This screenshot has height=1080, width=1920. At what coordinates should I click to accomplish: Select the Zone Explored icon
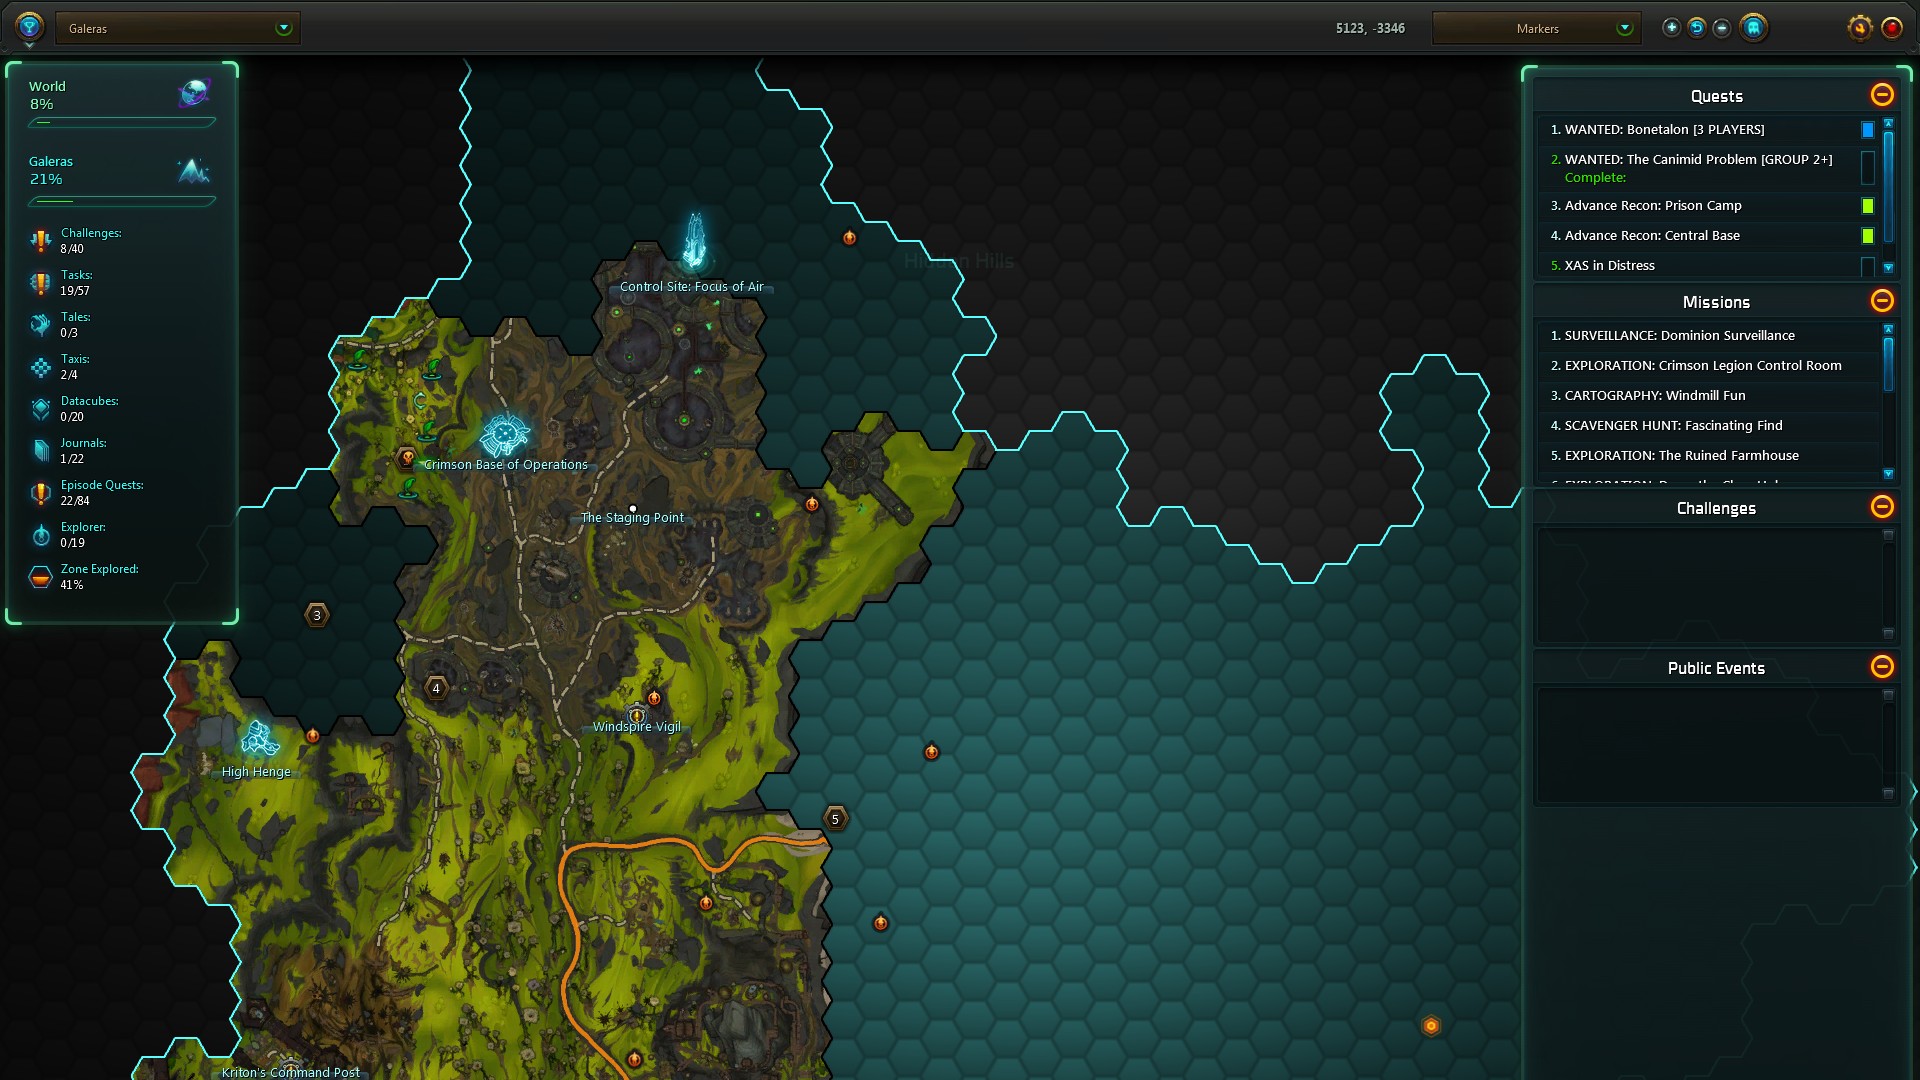tap(40, 577)
